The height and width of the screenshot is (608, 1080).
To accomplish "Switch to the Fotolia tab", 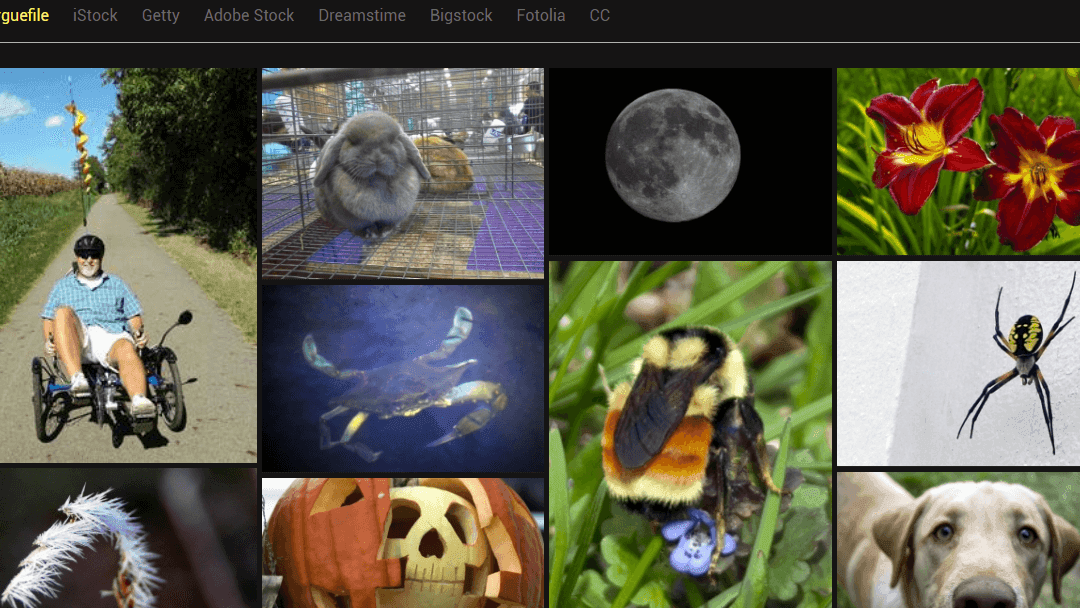I will 541,15.
